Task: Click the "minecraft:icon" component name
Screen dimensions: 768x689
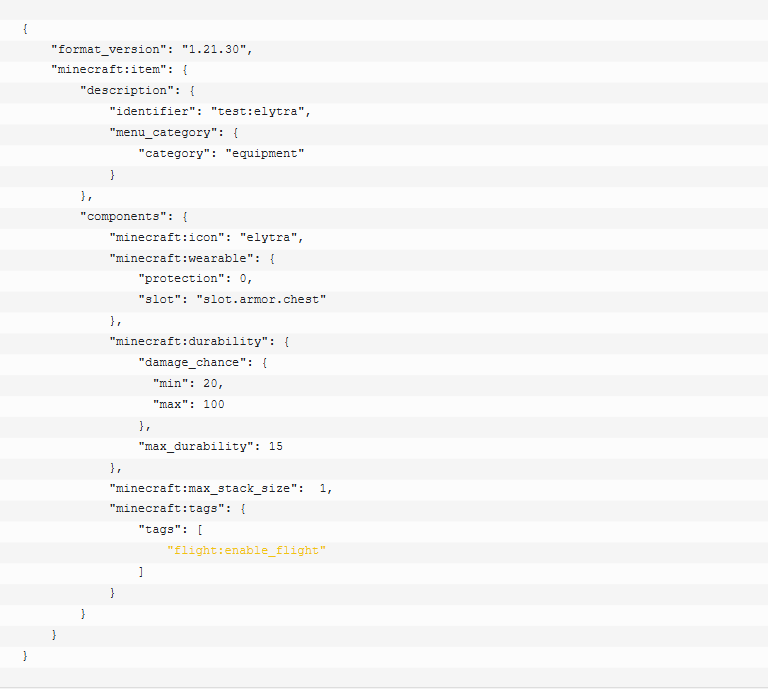Action: (x=166, y=238)
